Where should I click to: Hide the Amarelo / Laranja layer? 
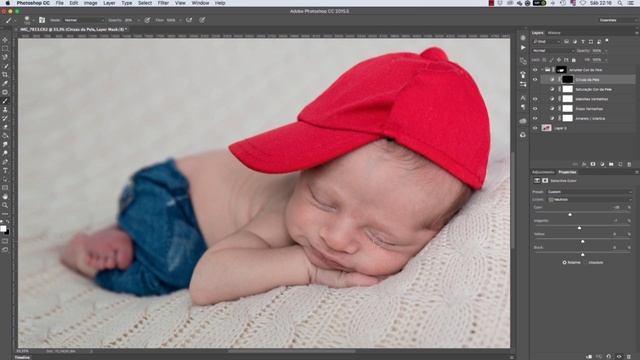pyautogui.click(x=535, y=118)
